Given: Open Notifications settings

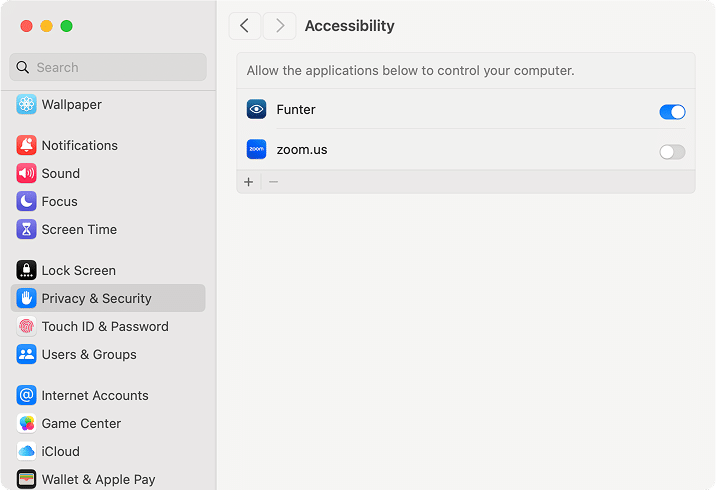Looking at the screenshot, I should coord(108,145).
